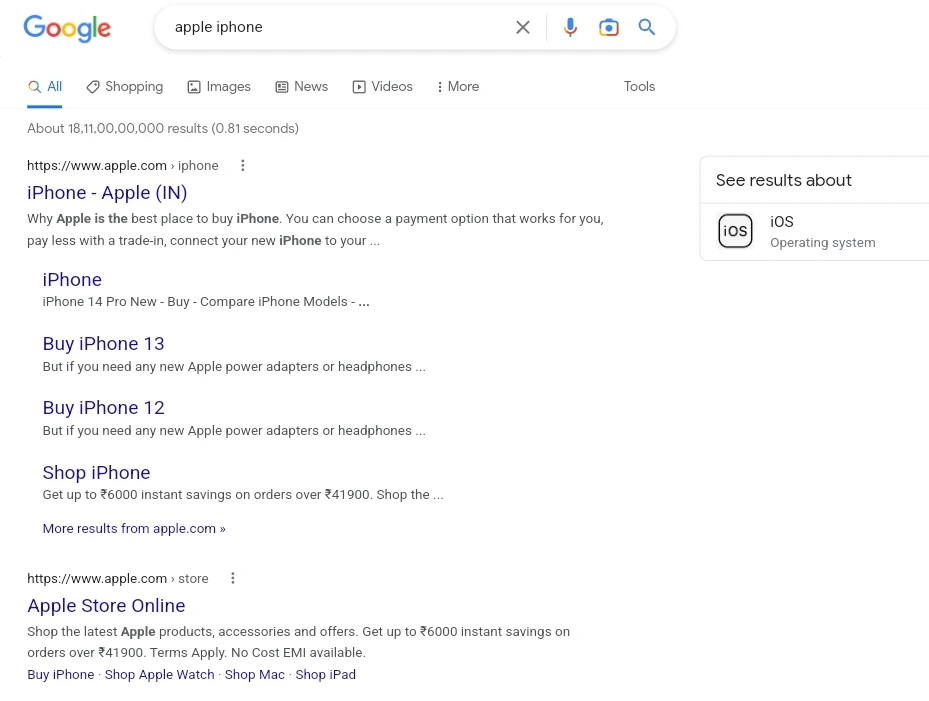Click the 'https://www.apple.com › store' URL

click(x=118, y=578)
